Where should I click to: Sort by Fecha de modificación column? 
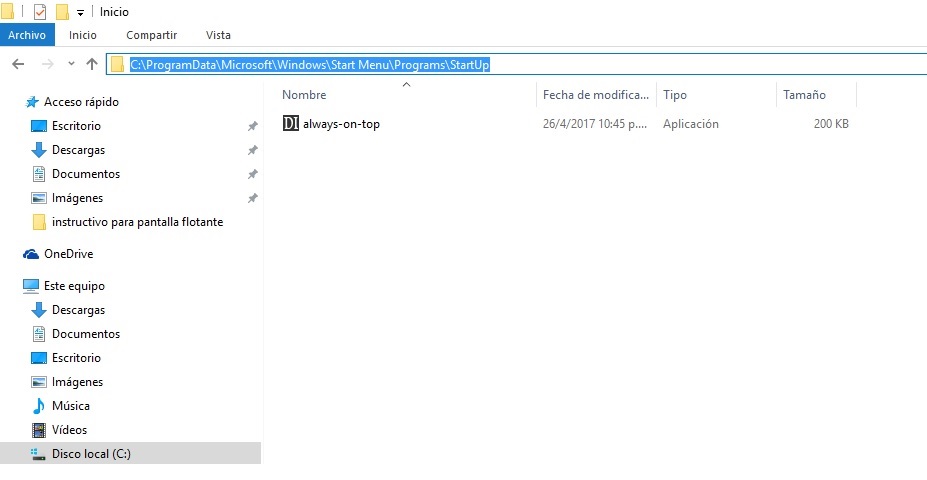[x=595, y=95]
